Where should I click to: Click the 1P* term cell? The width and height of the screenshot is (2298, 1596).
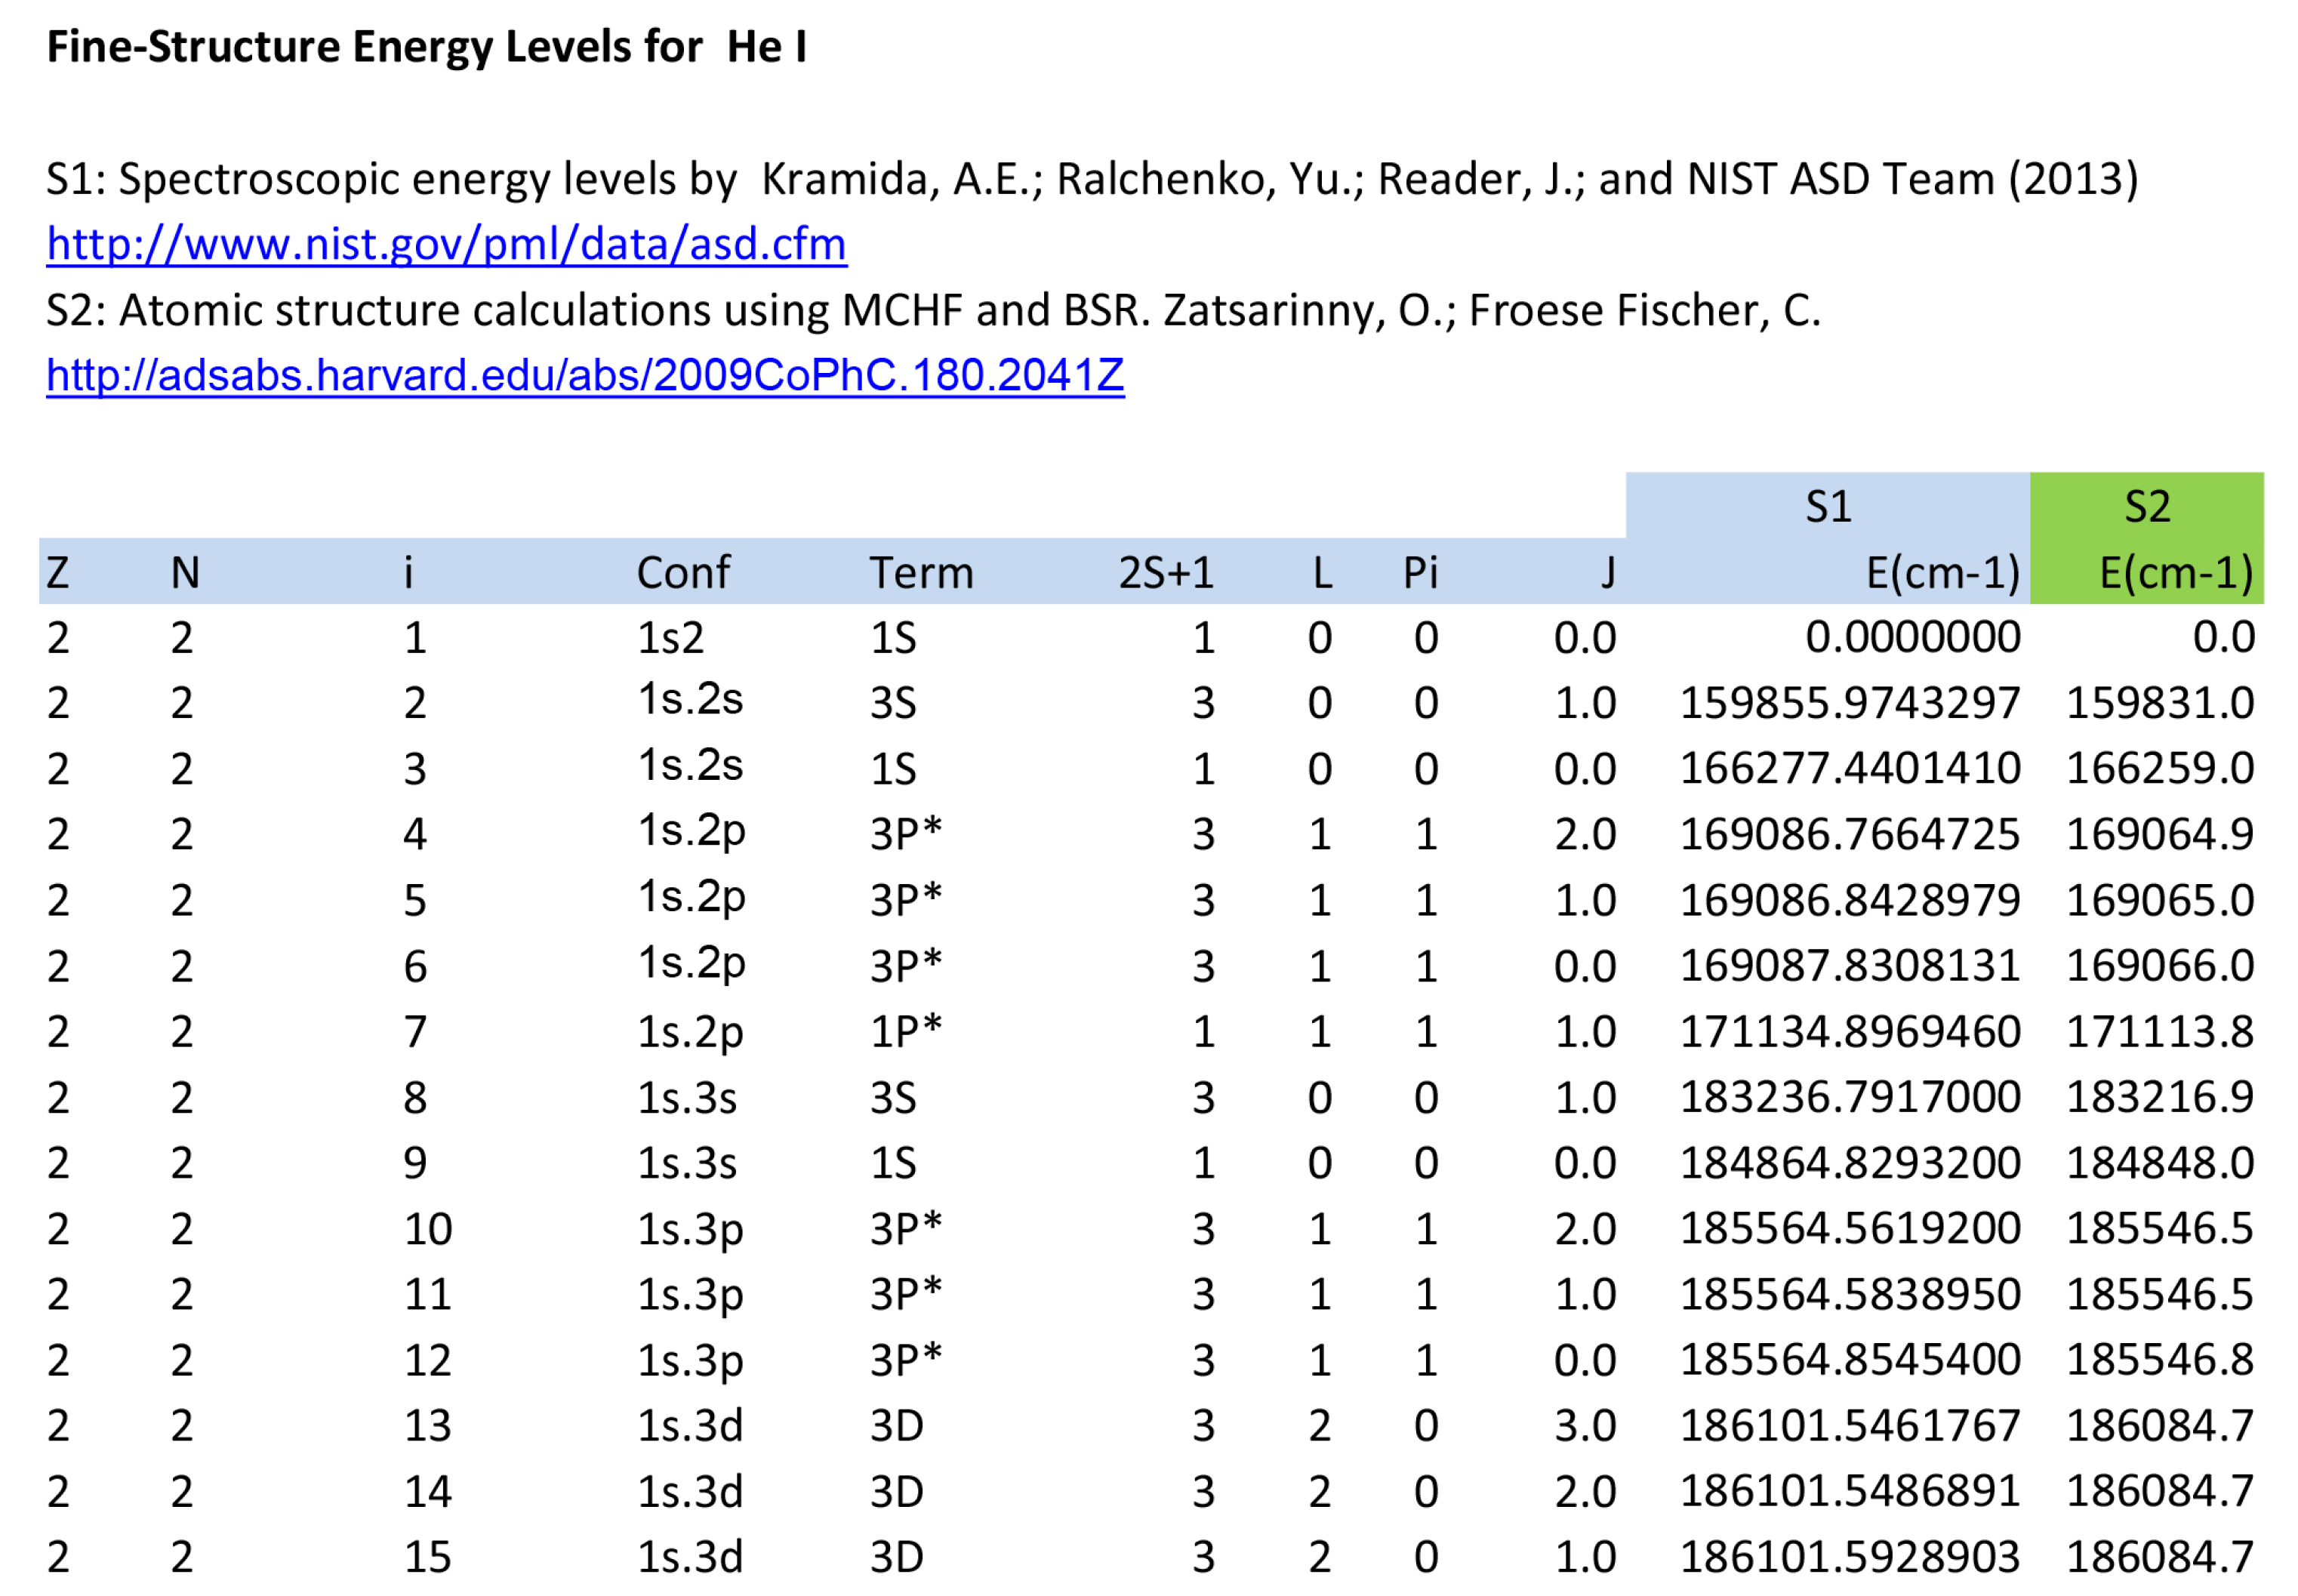905,1031
